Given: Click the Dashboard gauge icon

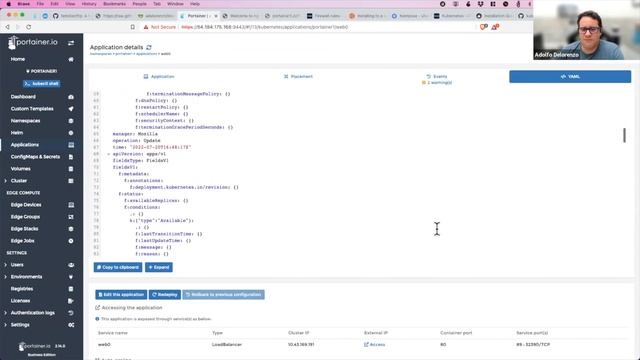Looking at the screenshot, I should coord(71,97).
